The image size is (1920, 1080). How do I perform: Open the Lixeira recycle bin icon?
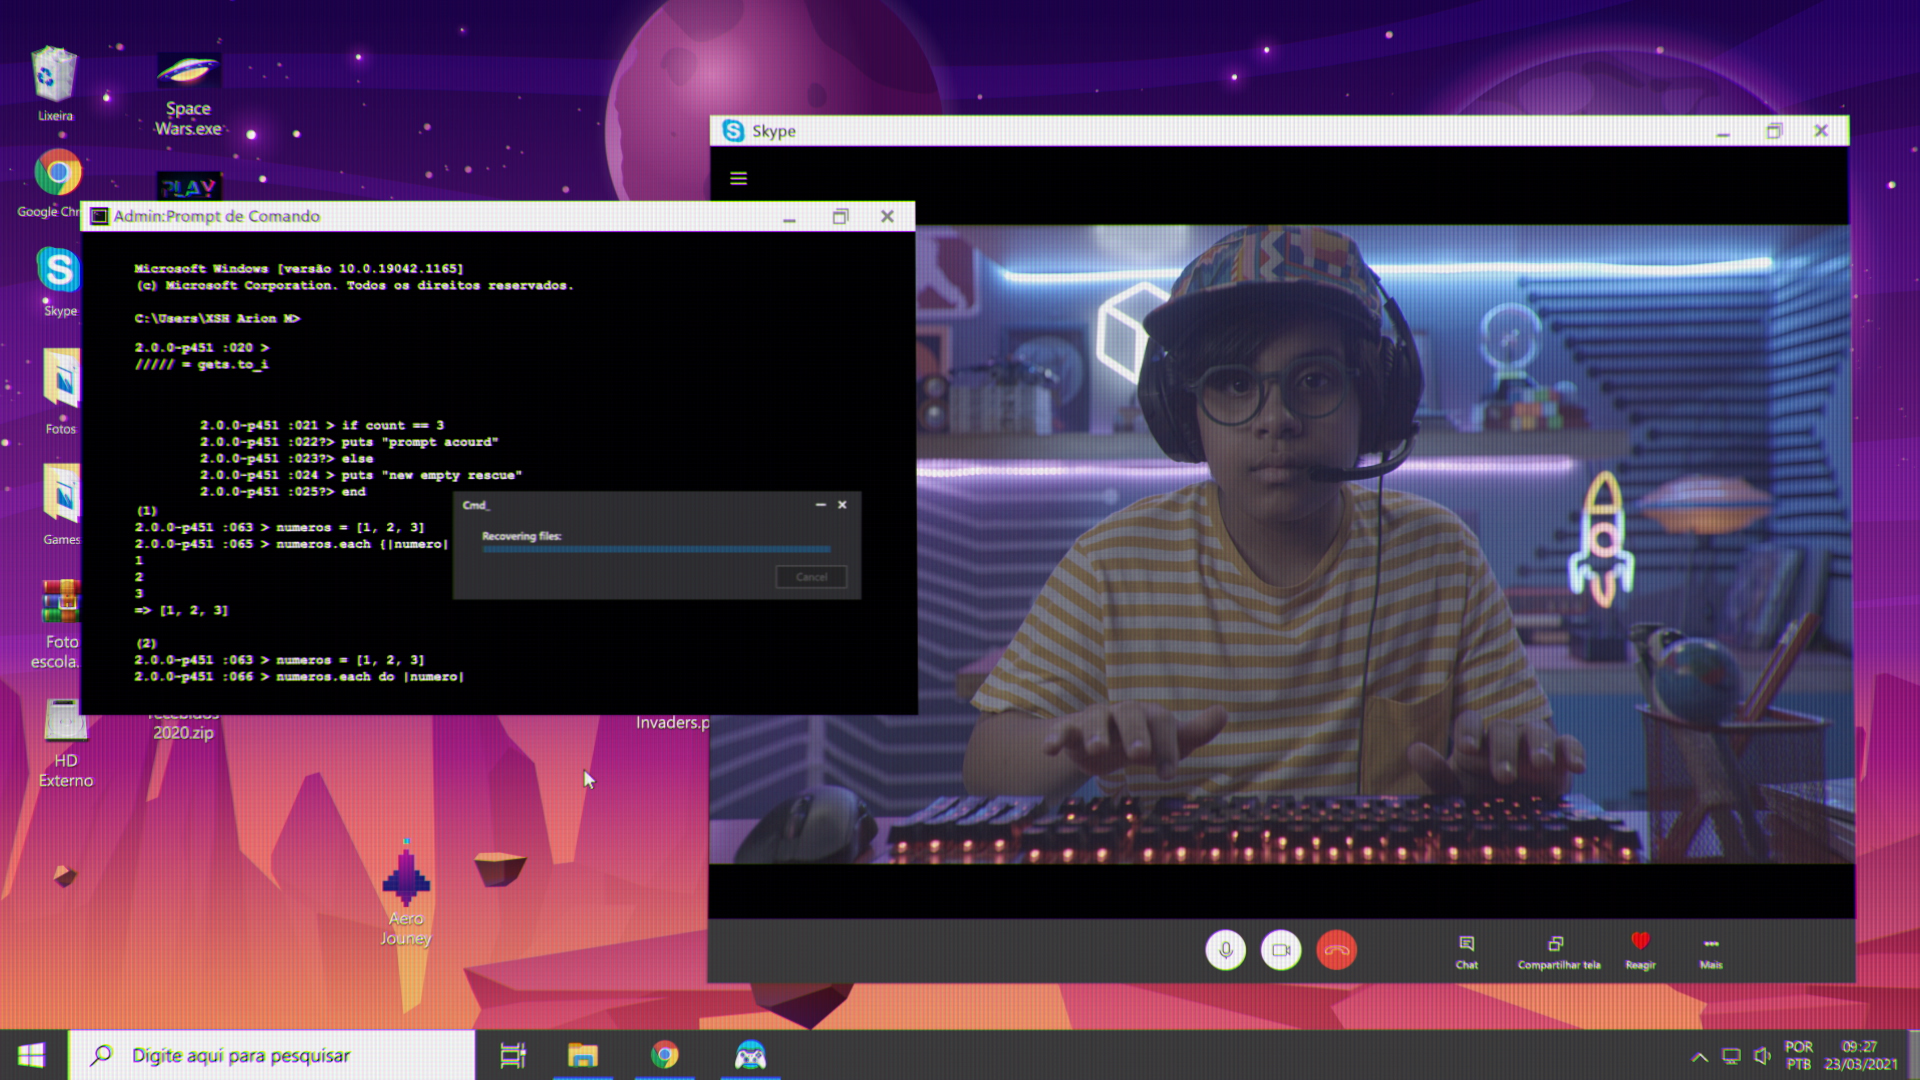pyautogui.click(x=54, y=84)
